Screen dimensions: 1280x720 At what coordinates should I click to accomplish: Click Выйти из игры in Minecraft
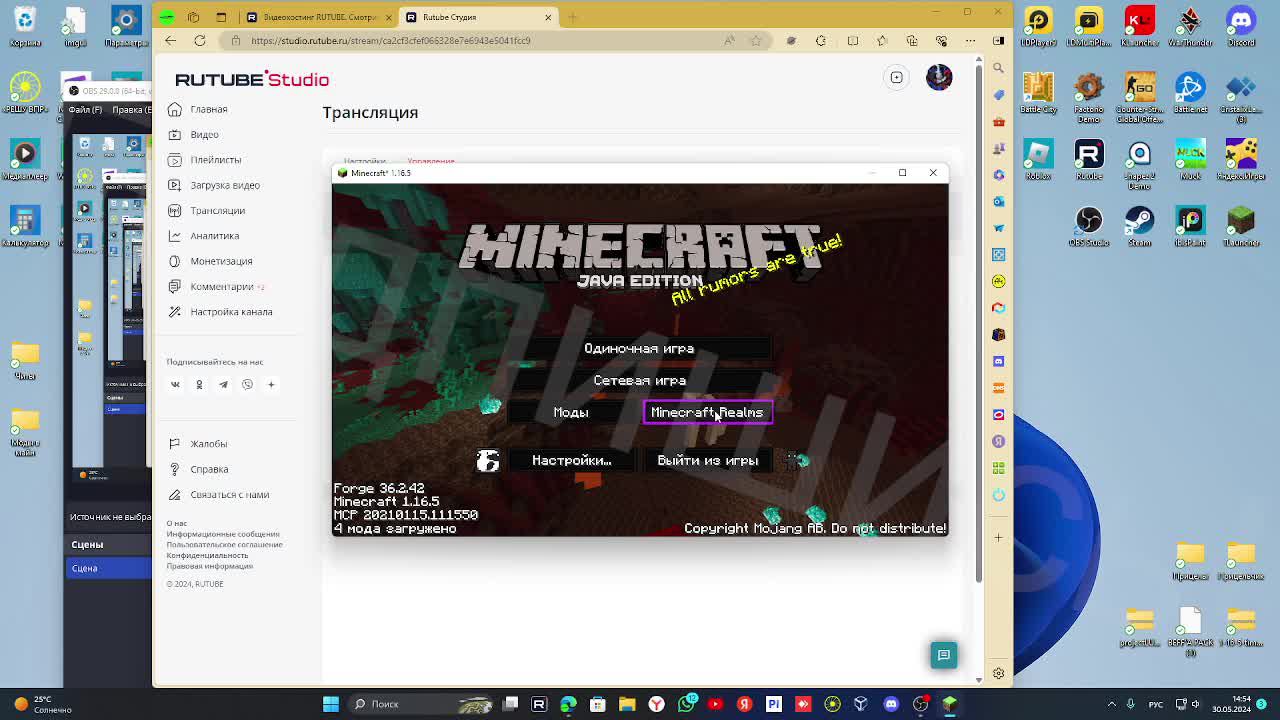(707, 460)
